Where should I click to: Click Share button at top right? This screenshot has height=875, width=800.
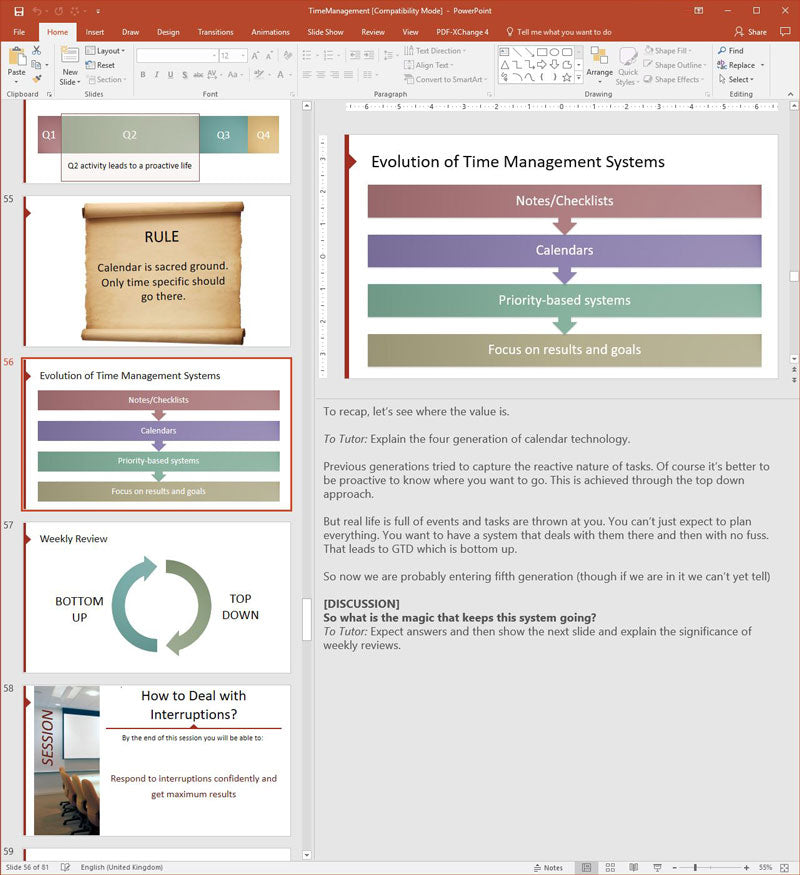[750, 32]
